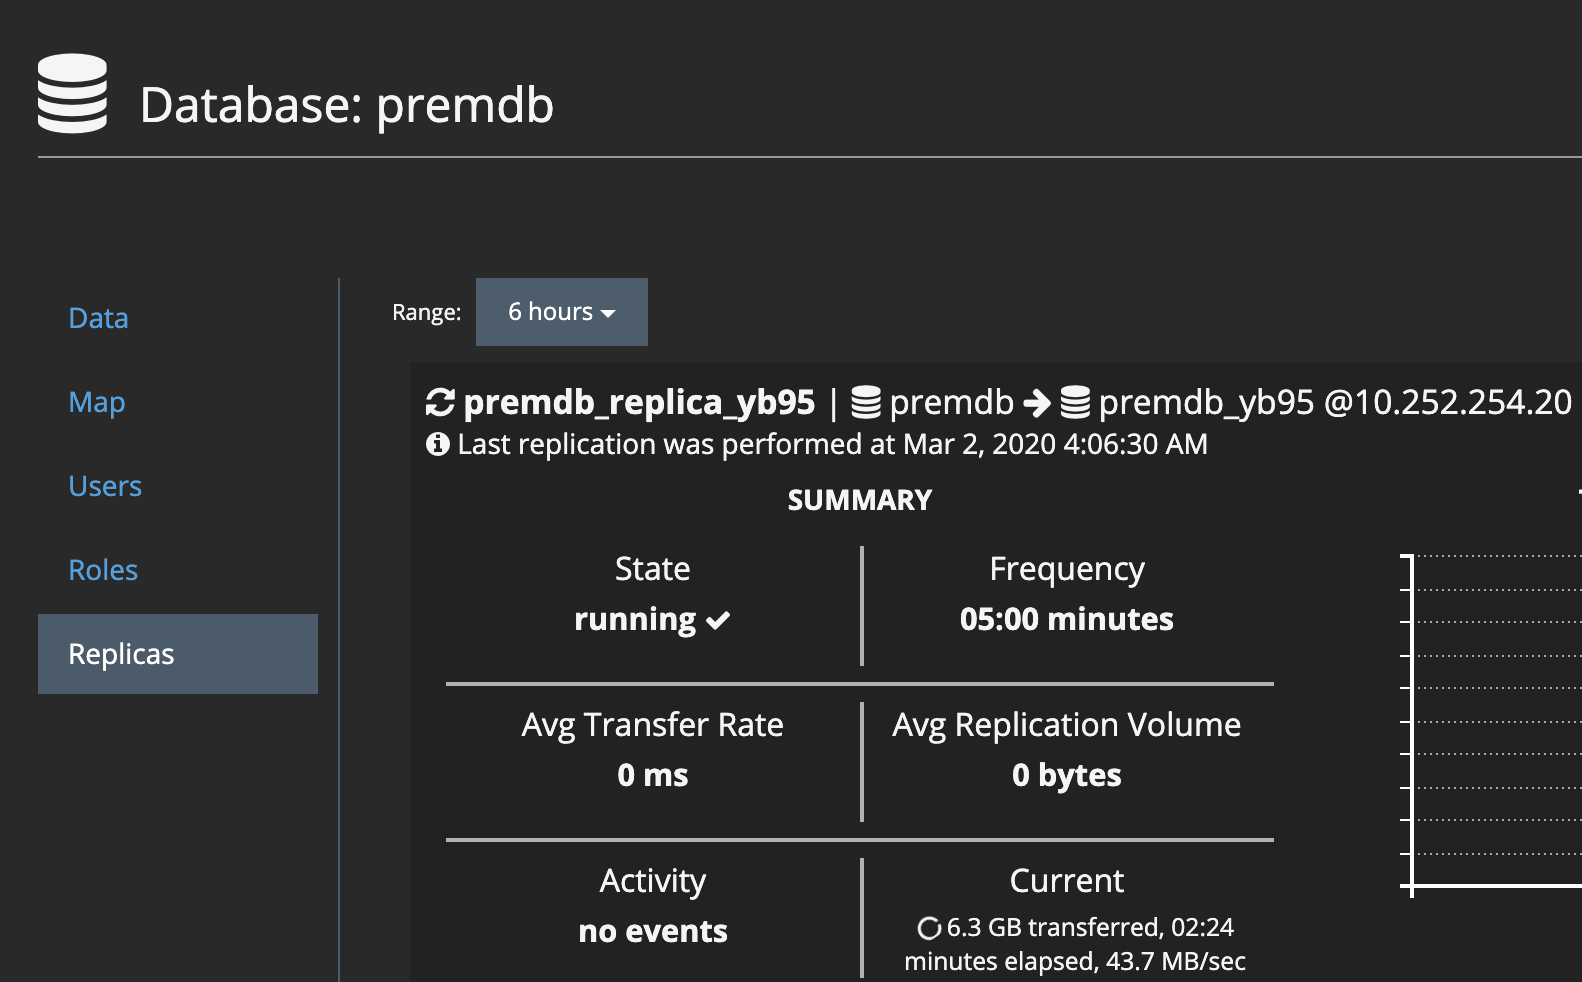Switch to the Map tab

[x=97, y=402]
